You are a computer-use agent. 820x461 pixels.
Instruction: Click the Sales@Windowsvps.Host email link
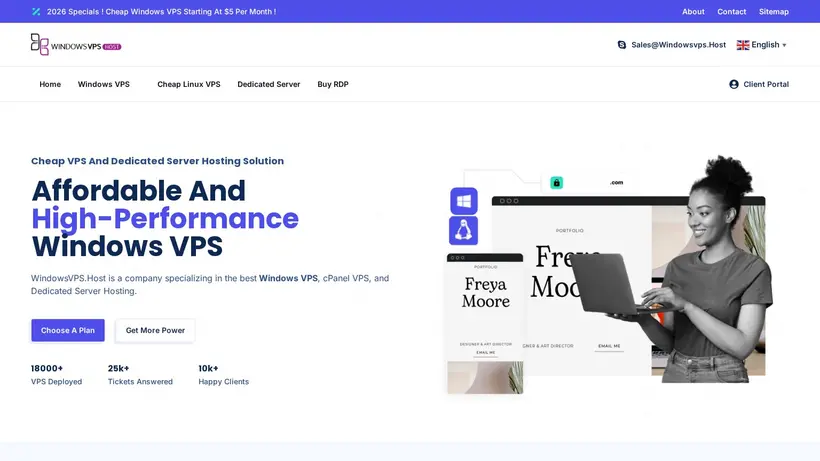coord(678,45)
